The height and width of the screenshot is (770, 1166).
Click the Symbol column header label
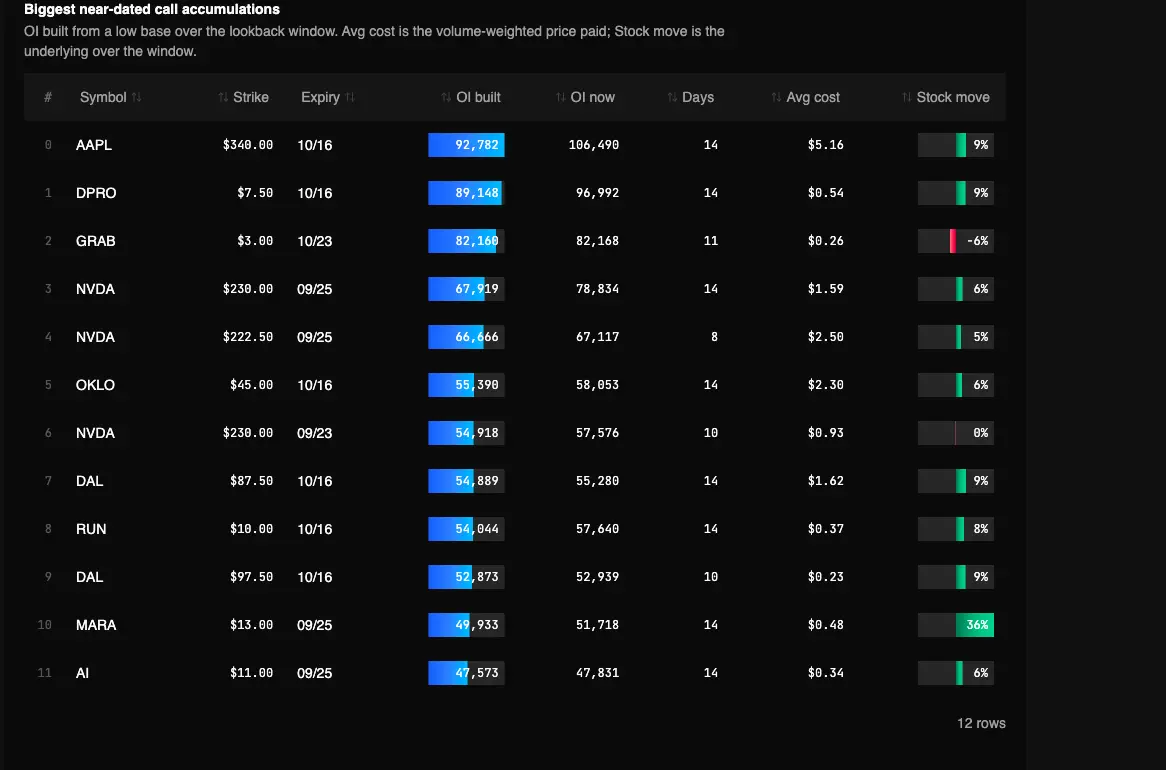tap(103, 97)
